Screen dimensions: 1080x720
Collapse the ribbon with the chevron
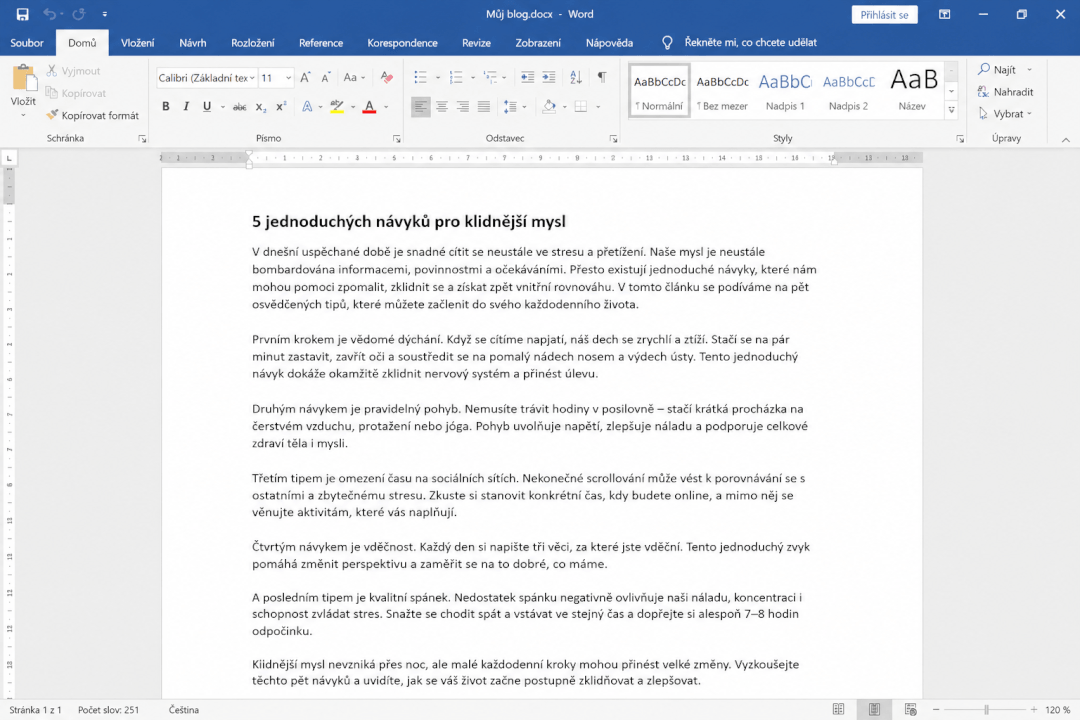pyautogui.click(x=1066, y=139)
